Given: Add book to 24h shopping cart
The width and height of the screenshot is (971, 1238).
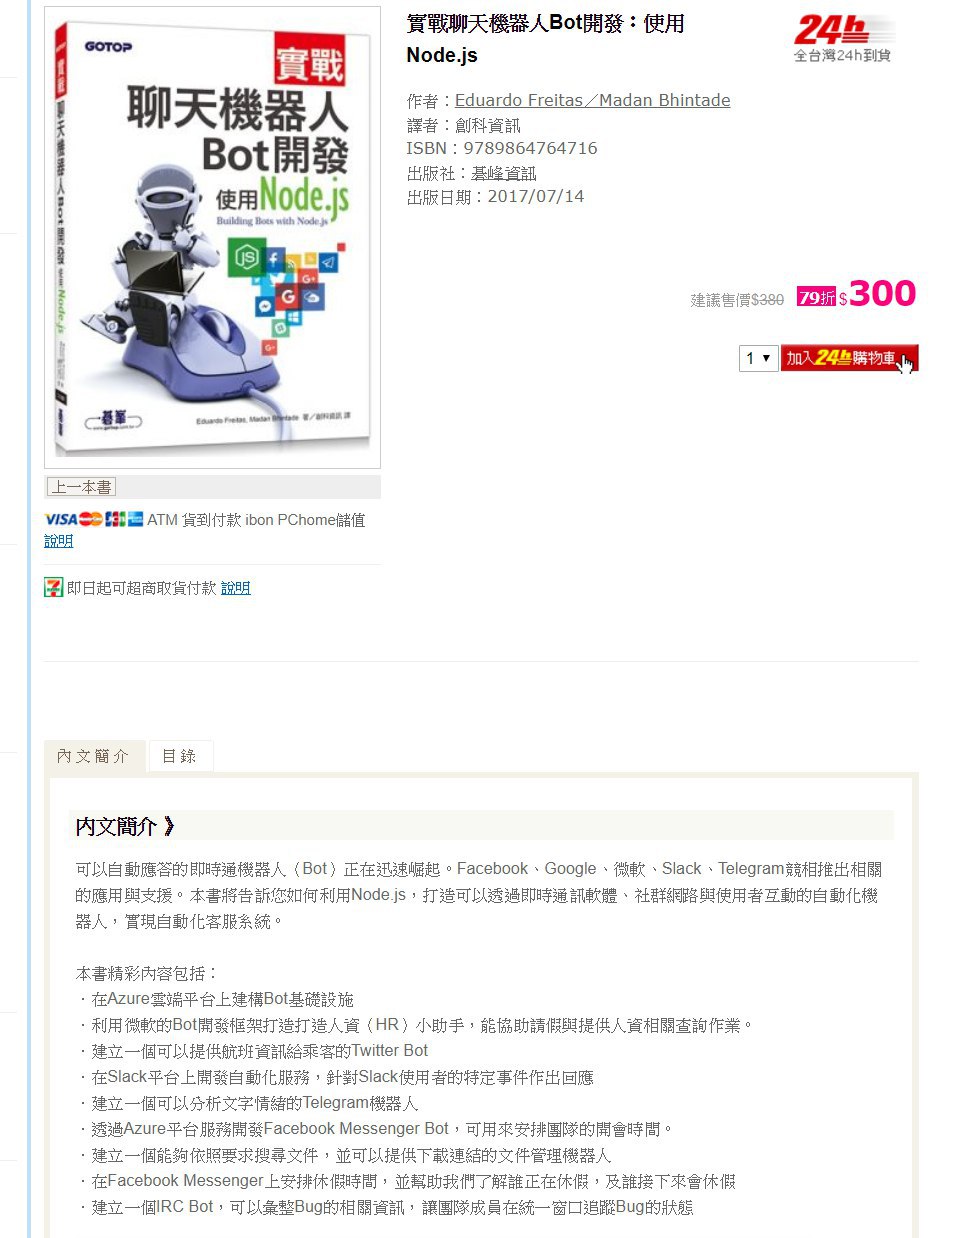Looking at the screenshot, I should point(849,358).
